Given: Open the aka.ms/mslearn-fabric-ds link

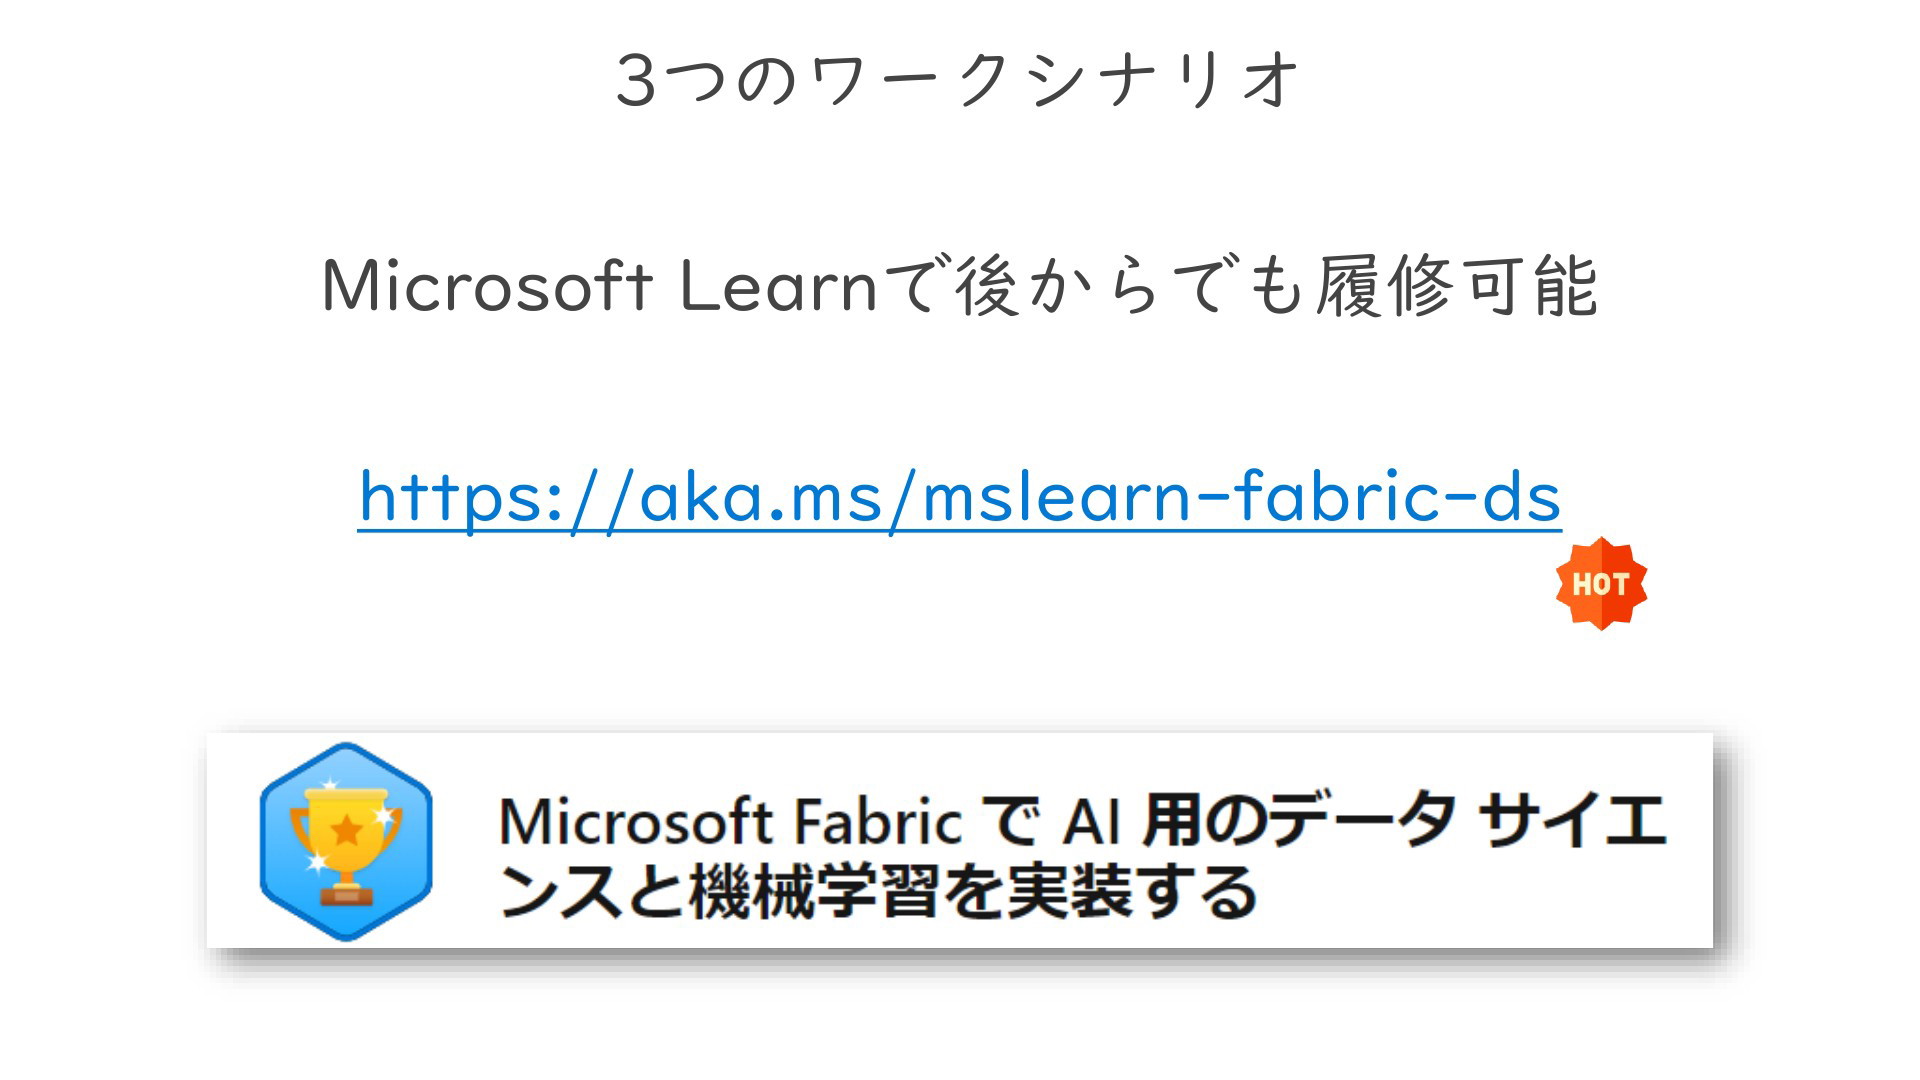Looking at the screenshot, I should [960, 497].
